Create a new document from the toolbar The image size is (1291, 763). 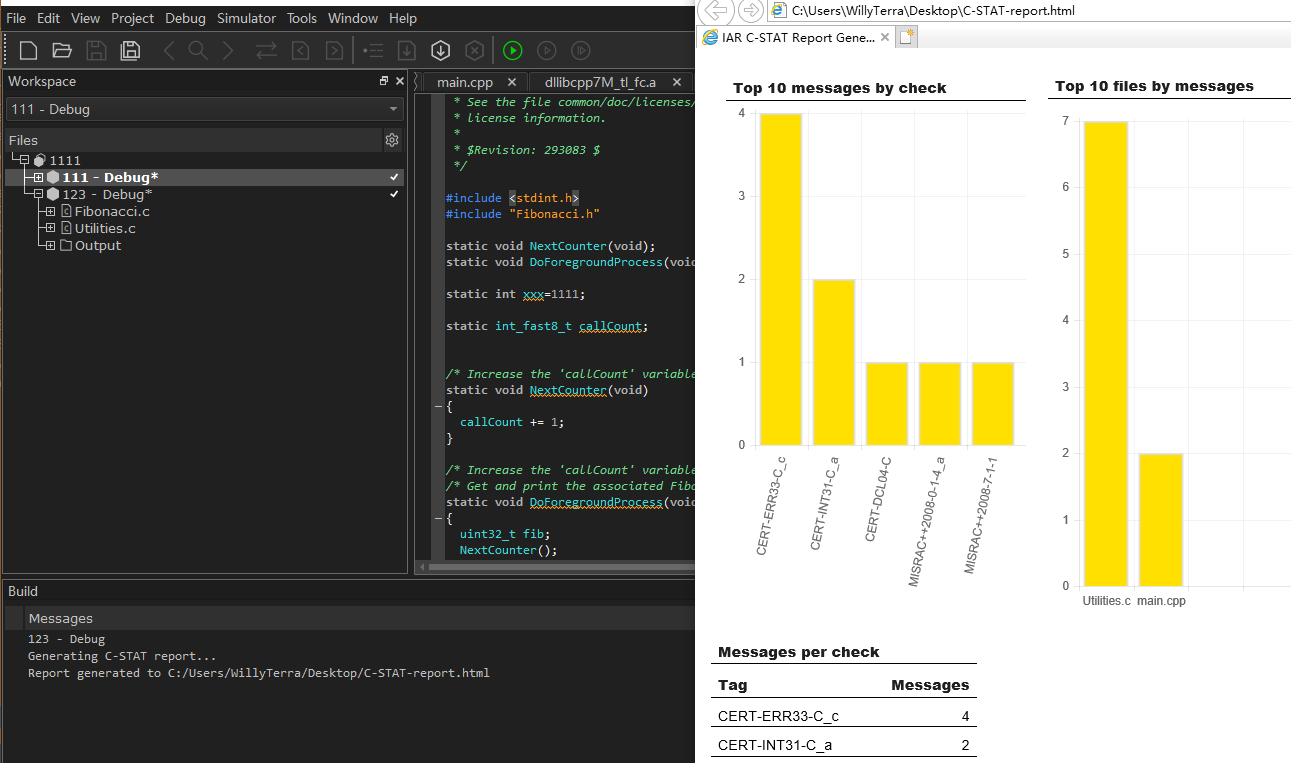(x=29, y=50)
